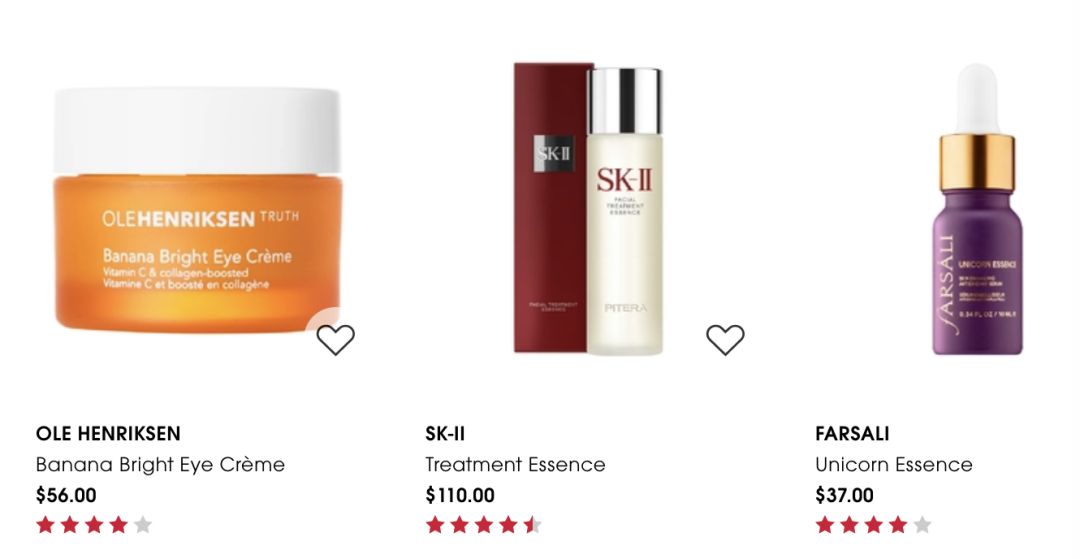Viewport: 1080px width, 559px height.
Task: Open the orange Ole Henriksen jar image
Action: 197,211
